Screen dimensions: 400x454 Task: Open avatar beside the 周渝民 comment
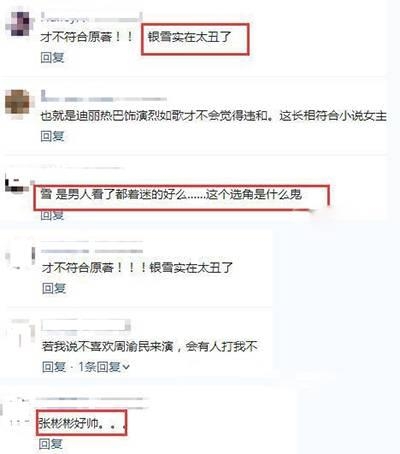point(23,332)
